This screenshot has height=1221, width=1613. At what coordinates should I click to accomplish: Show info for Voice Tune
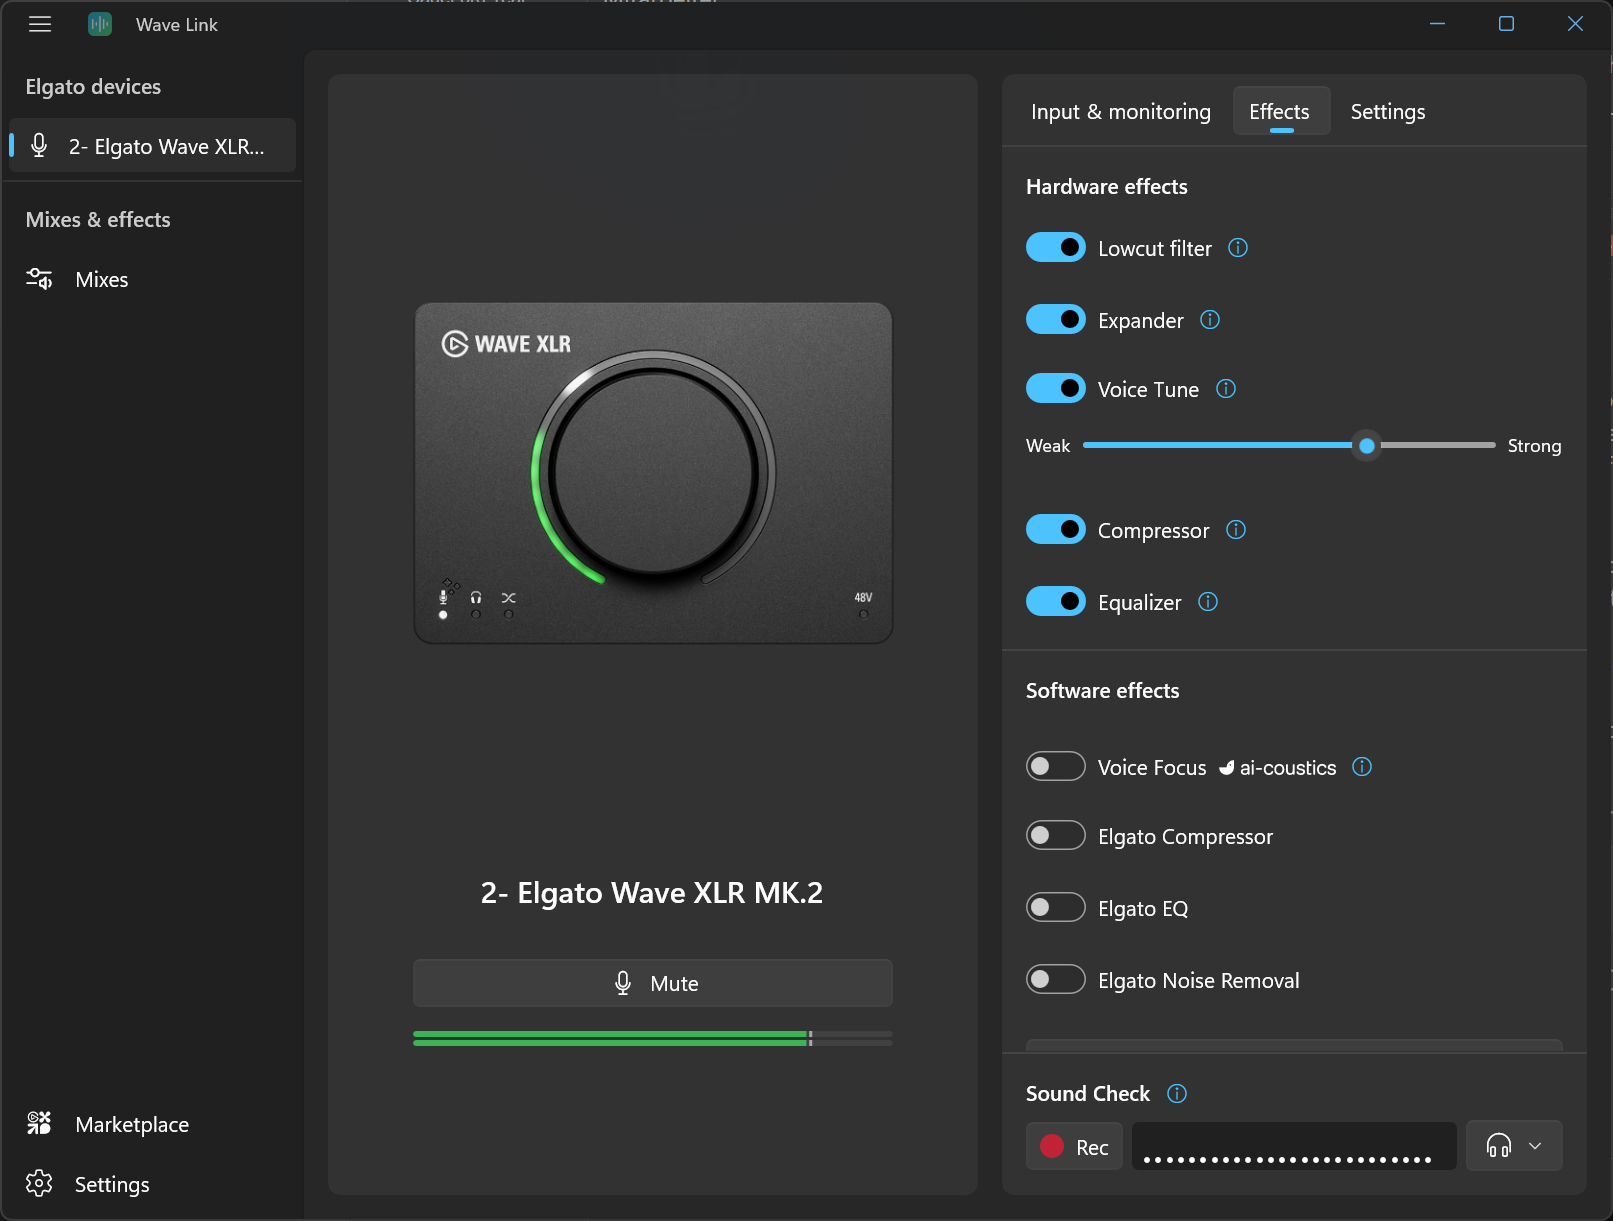coord(1226,389)
